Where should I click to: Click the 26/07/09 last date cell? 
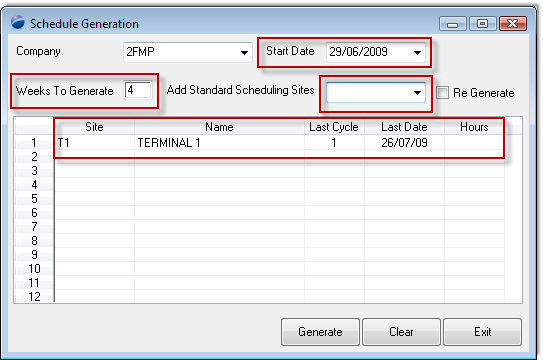(x=404, y=143)
